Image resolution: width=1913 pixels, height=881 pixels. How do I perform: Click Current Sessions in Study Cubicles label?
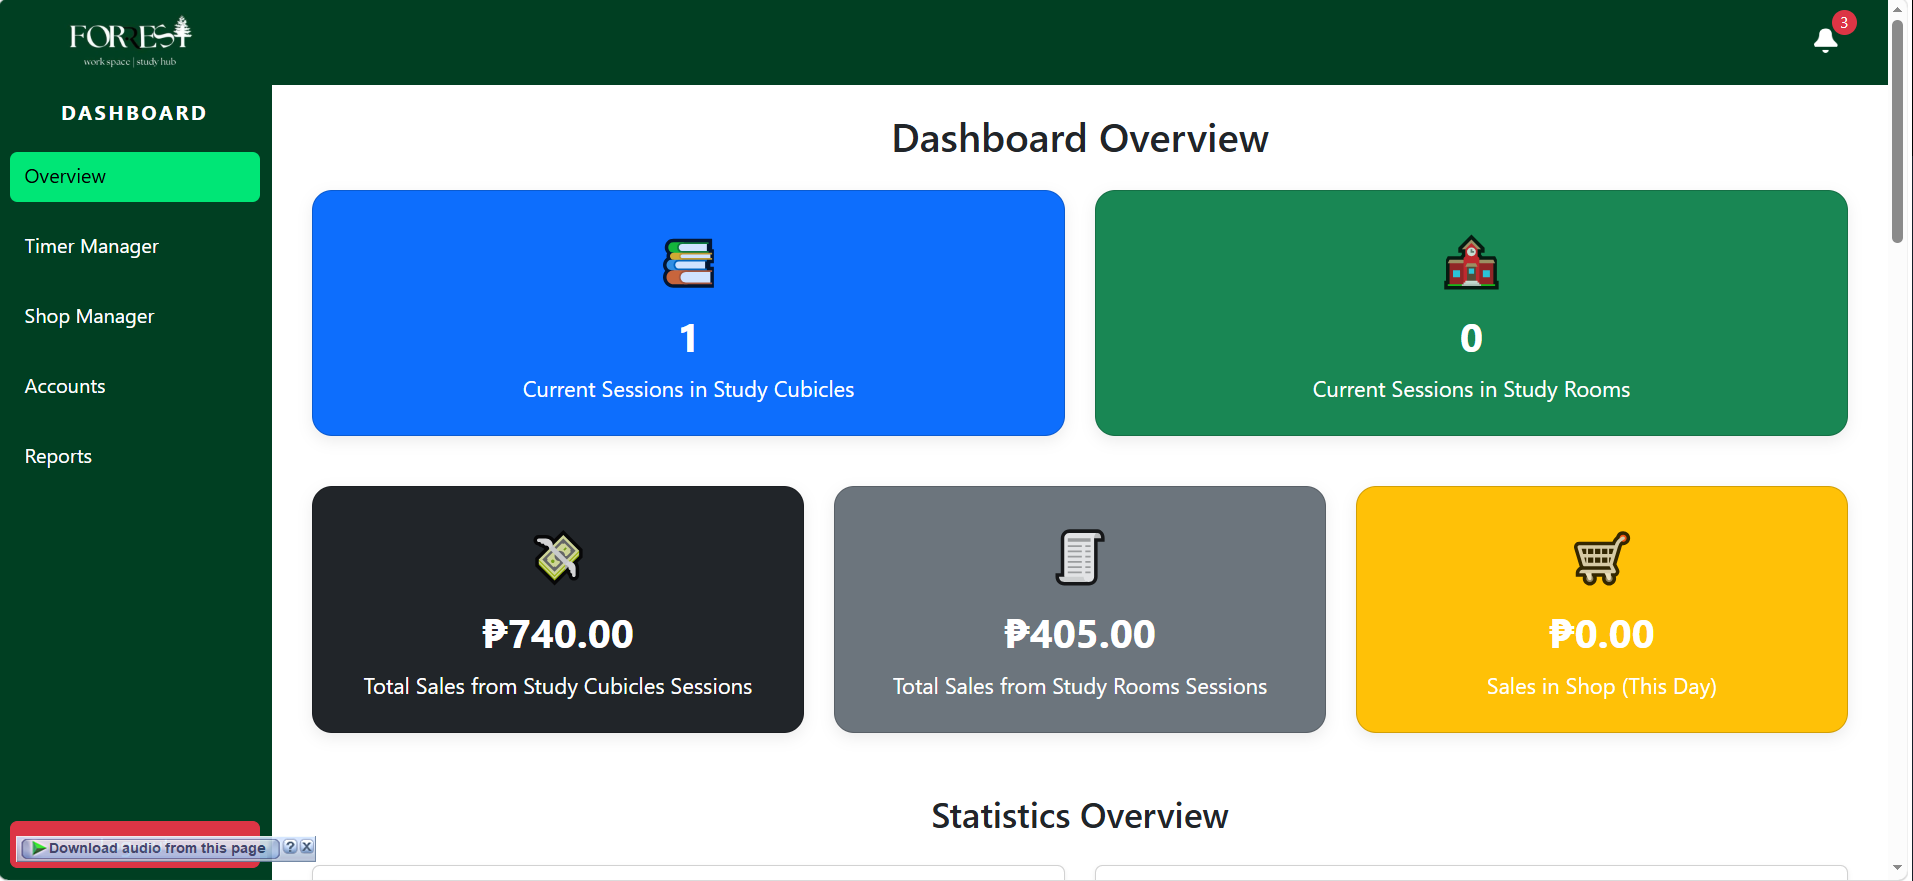(688, 390)
